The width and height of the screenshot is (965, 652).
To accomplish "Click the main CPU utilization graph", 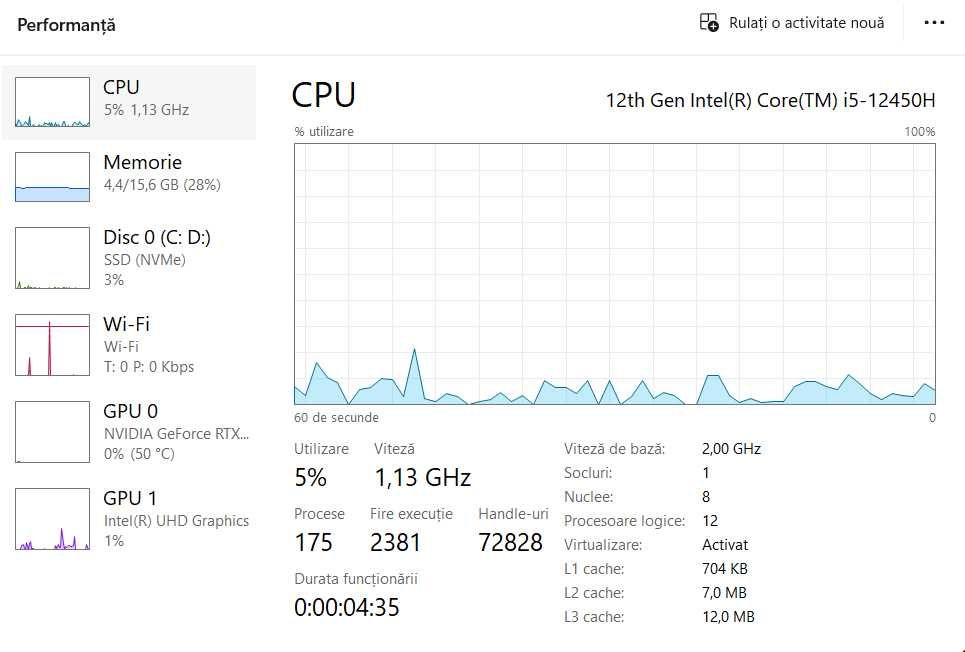I will [x=614, y=273].
